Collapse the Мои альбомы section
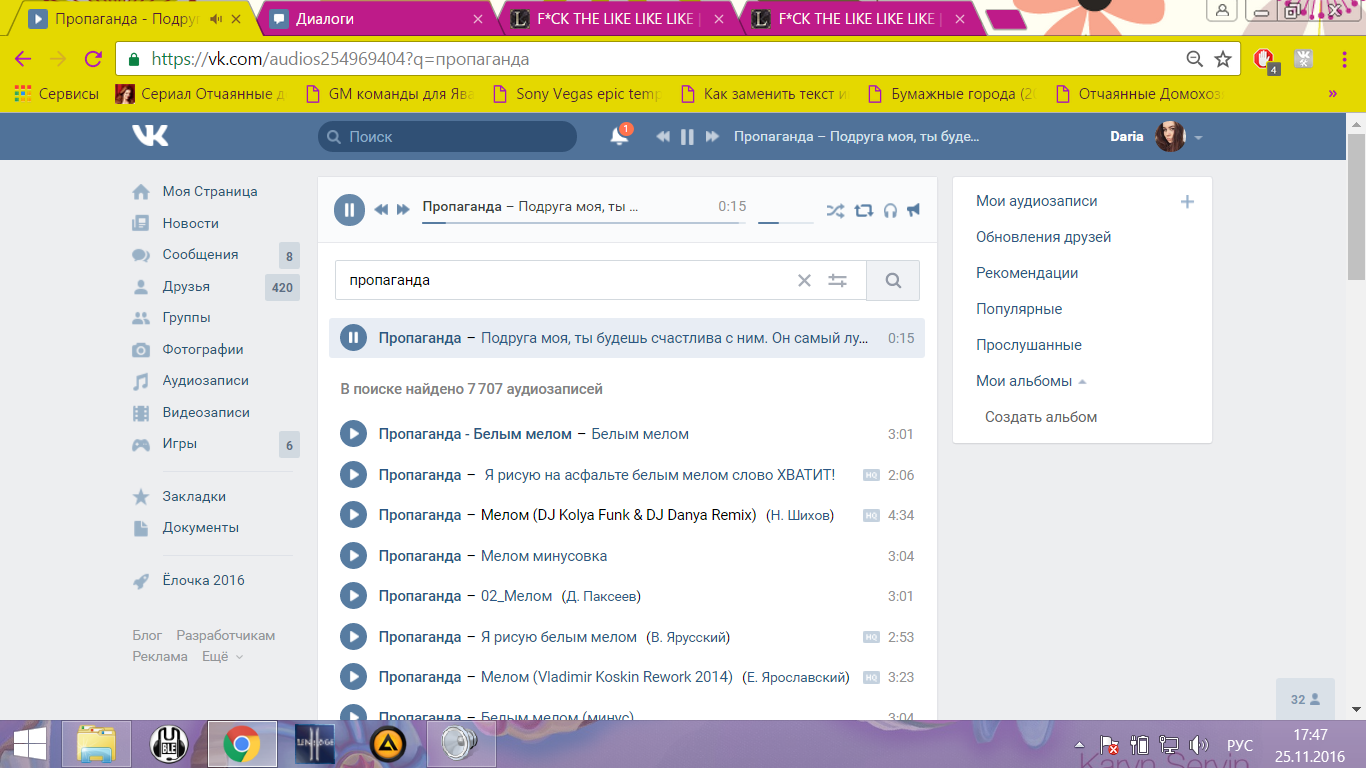1366x768 pixels. tap(1082, 382)
